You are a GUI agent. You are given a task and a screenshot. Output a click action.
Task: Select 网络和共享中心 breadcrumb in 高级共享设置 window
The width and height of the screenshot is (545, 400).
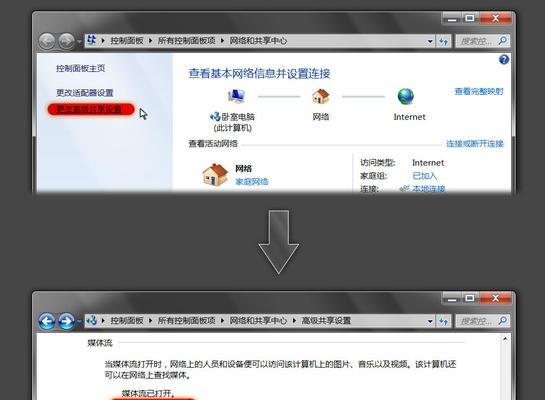[258, 320]
